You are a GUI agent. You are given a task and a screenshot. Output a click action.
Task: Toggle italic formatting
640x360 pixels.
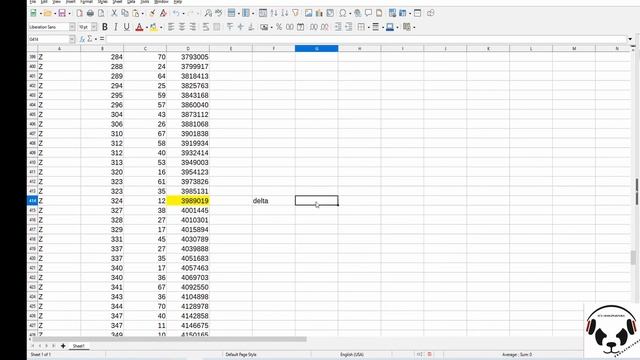116,27
